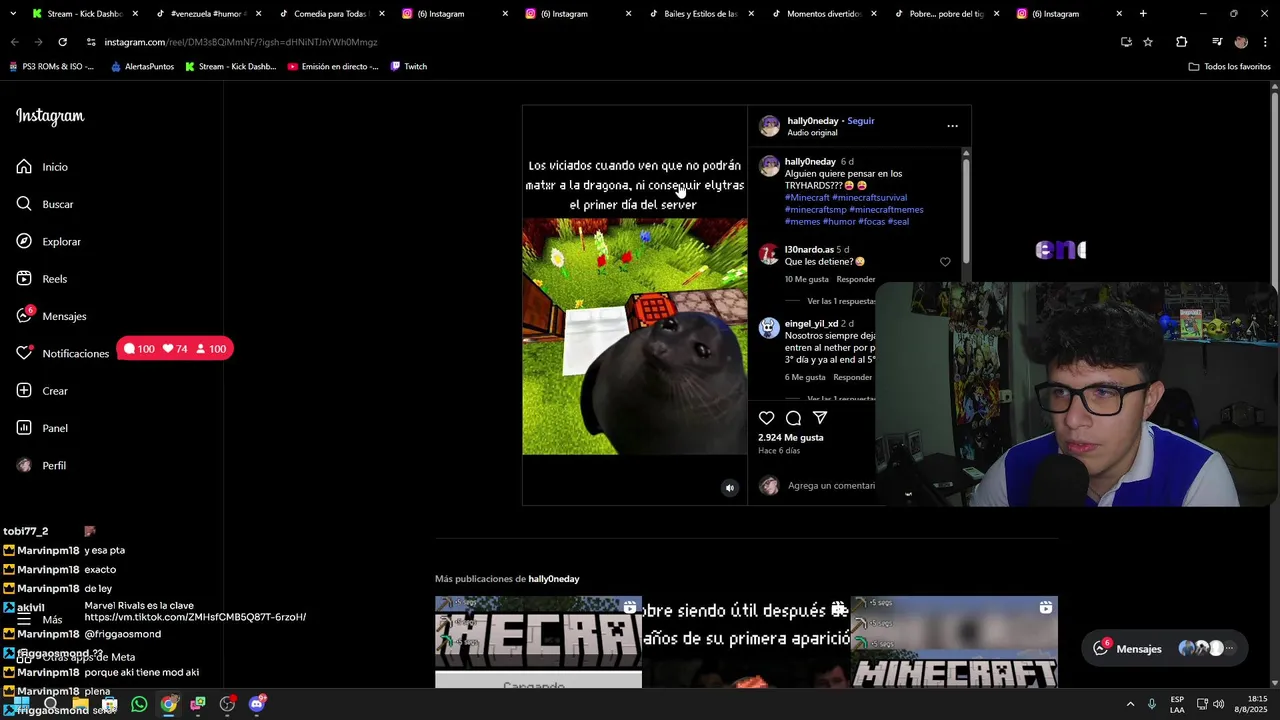Open AlertasPuntos bookmark

coord(142,67)
